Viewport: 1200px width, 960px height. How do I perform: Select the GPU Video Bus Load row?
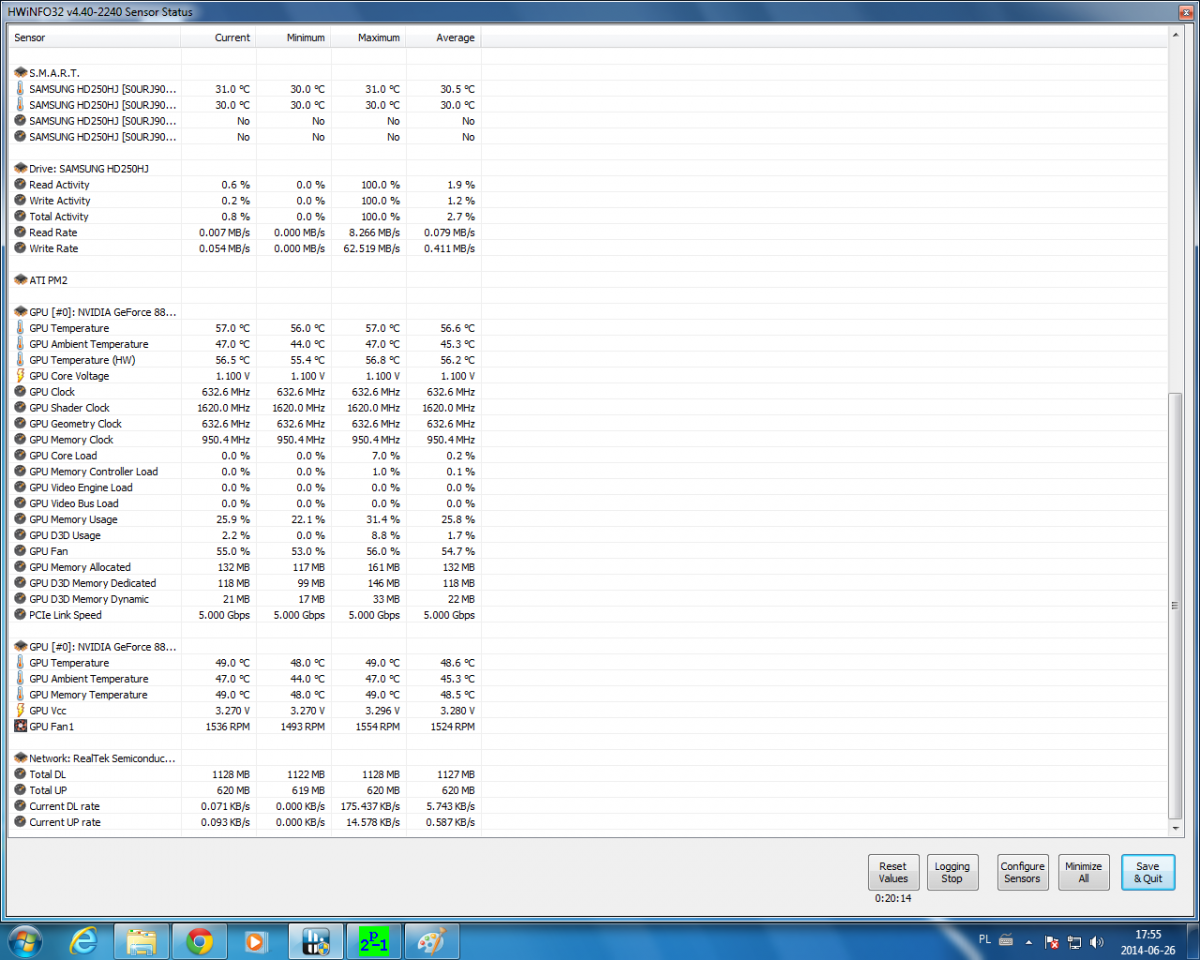coord(245,504)
